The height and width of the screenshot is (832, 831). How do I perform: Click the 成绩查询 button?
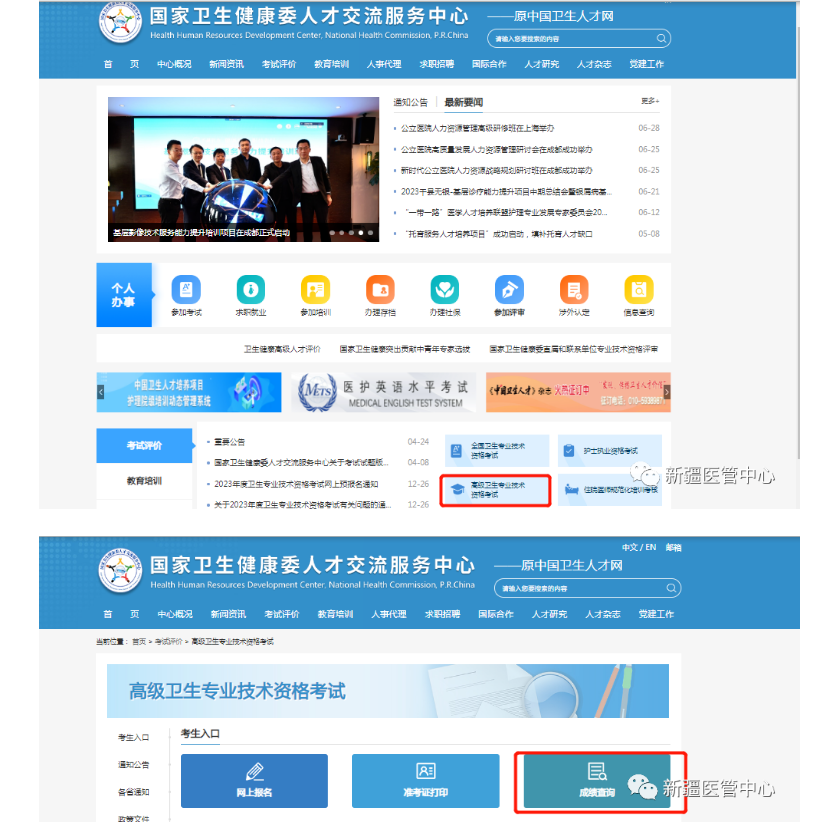[x=597, y=781]
